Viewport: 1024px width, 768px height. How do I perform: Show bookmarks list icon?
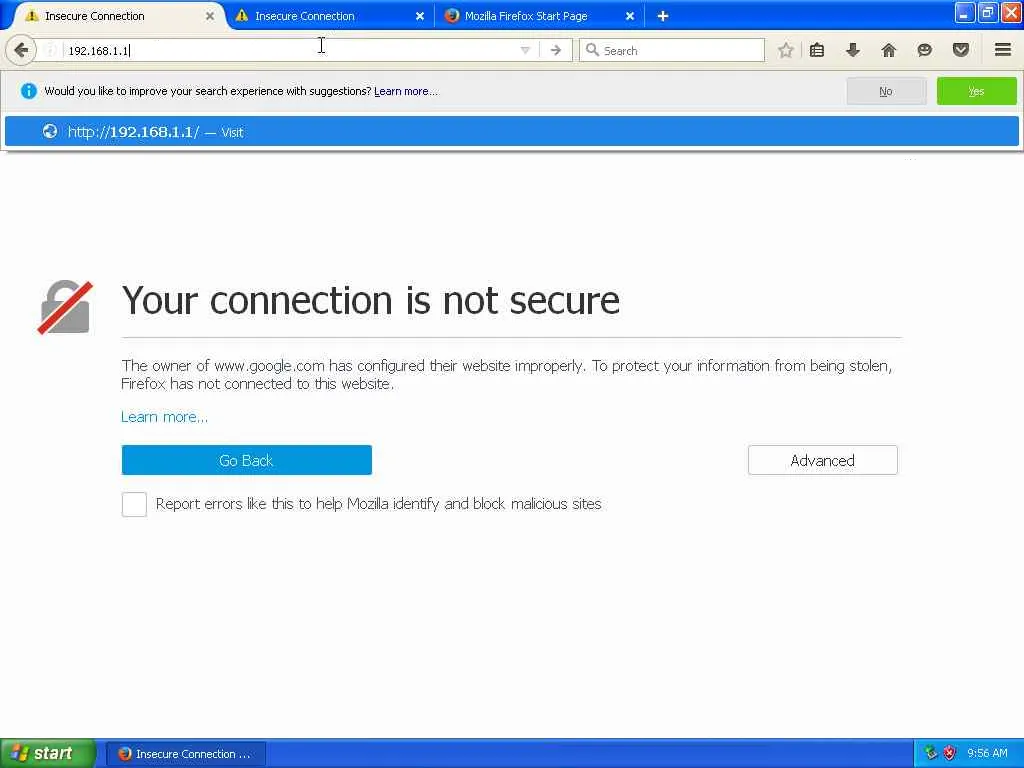tap(817, 50)
